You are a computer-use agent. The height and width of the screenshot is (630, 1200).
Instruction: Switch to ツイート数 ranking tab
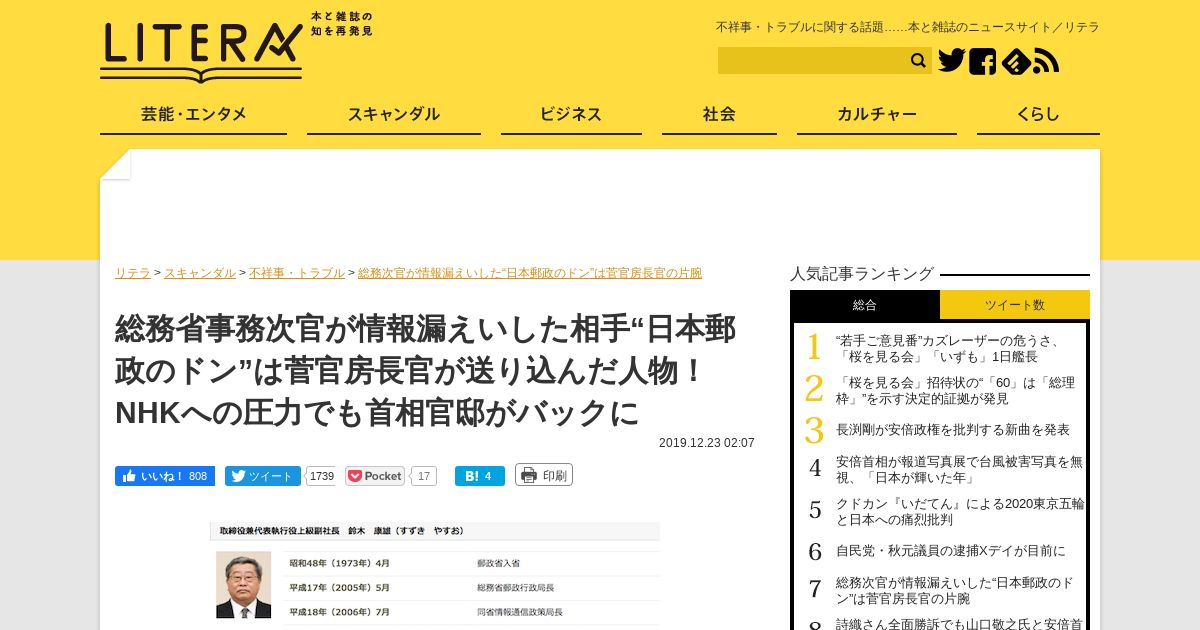[x=1015, y=305]
